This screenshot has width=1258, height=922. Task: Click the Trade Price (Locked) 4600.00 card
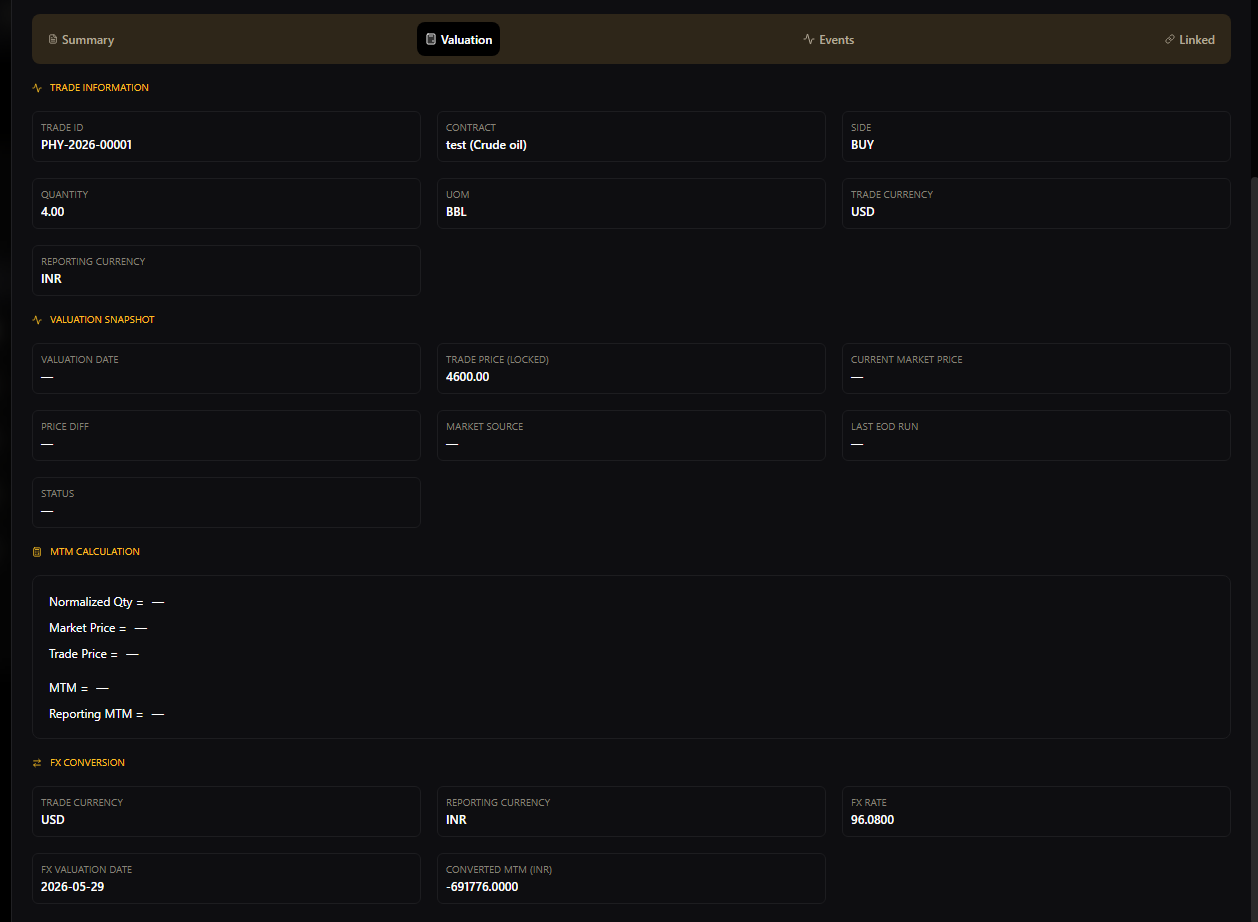point(631,368)
